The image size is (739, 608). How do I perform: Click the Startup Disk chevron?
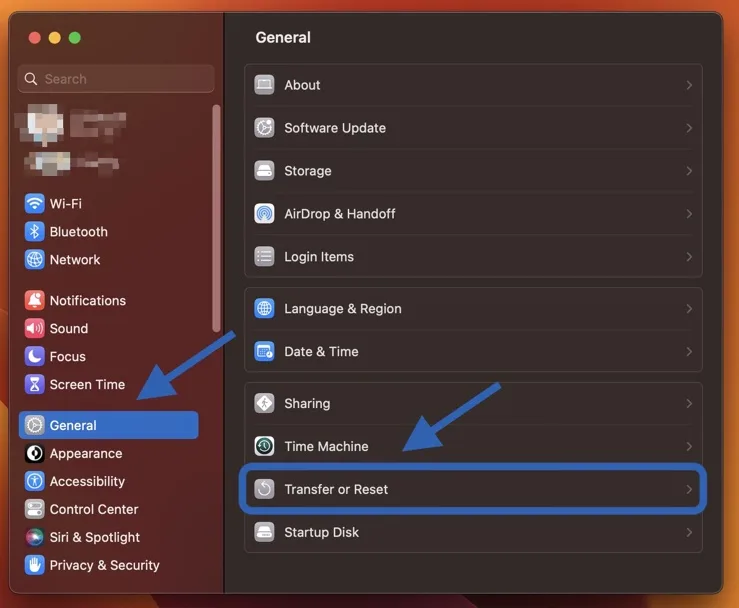(689, 533)
